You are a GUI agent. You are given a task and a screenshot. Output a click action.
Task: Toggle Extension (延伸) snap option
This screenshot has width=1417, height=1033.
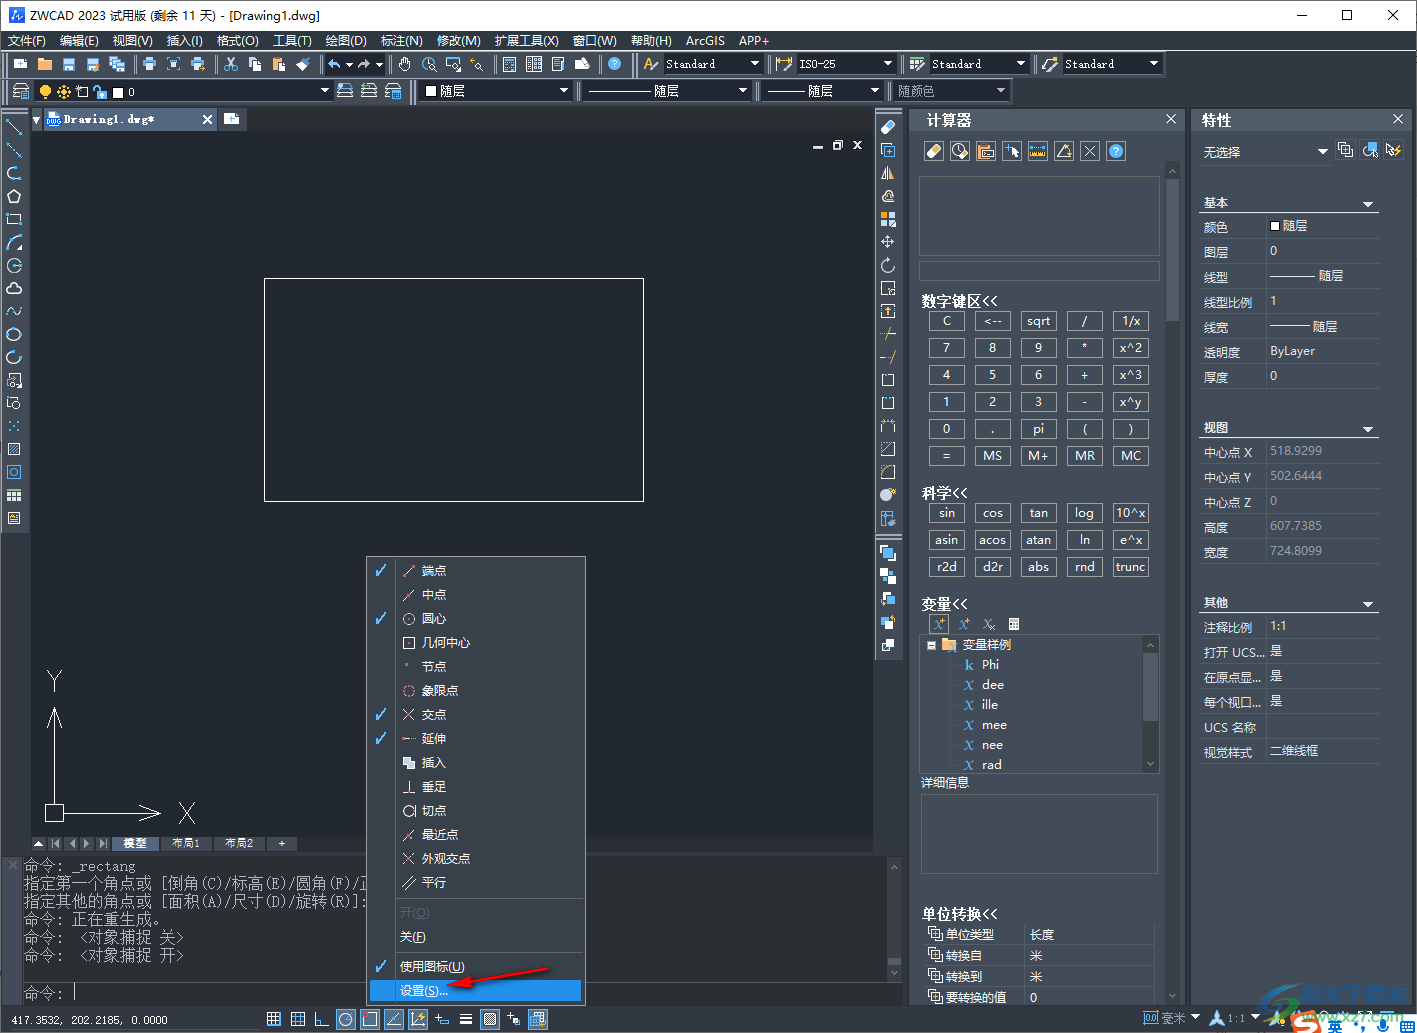(476, 738)
